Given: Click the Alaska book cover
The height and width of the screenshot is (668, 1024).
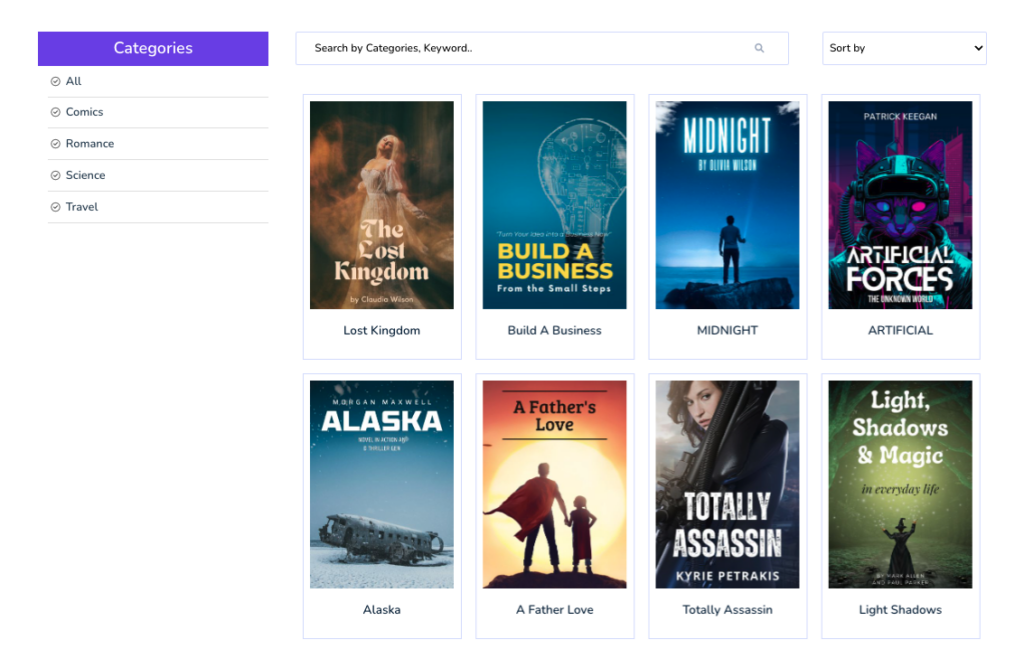Looking at the screenshot, I should pyautogui.click(x=381, y=485).
